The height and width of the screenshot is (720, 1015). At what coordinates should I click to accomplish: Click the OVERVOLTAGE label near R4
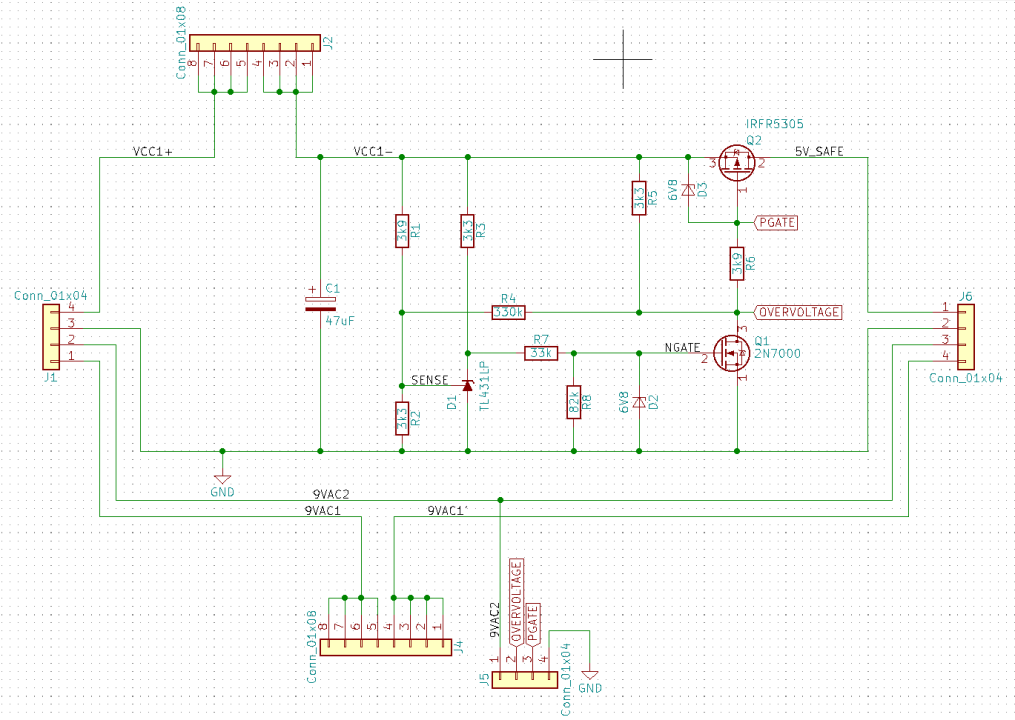tap(799, 312)
